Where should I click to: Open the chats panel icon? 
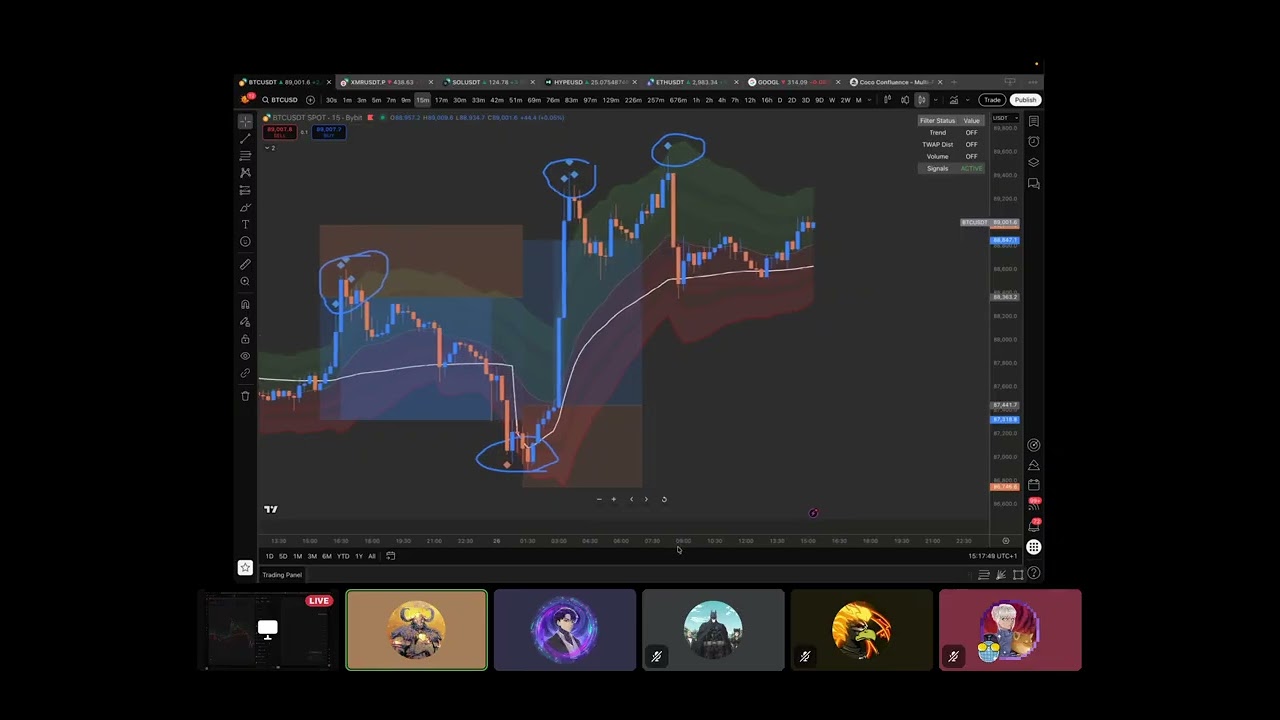[x=1034, y=184]
